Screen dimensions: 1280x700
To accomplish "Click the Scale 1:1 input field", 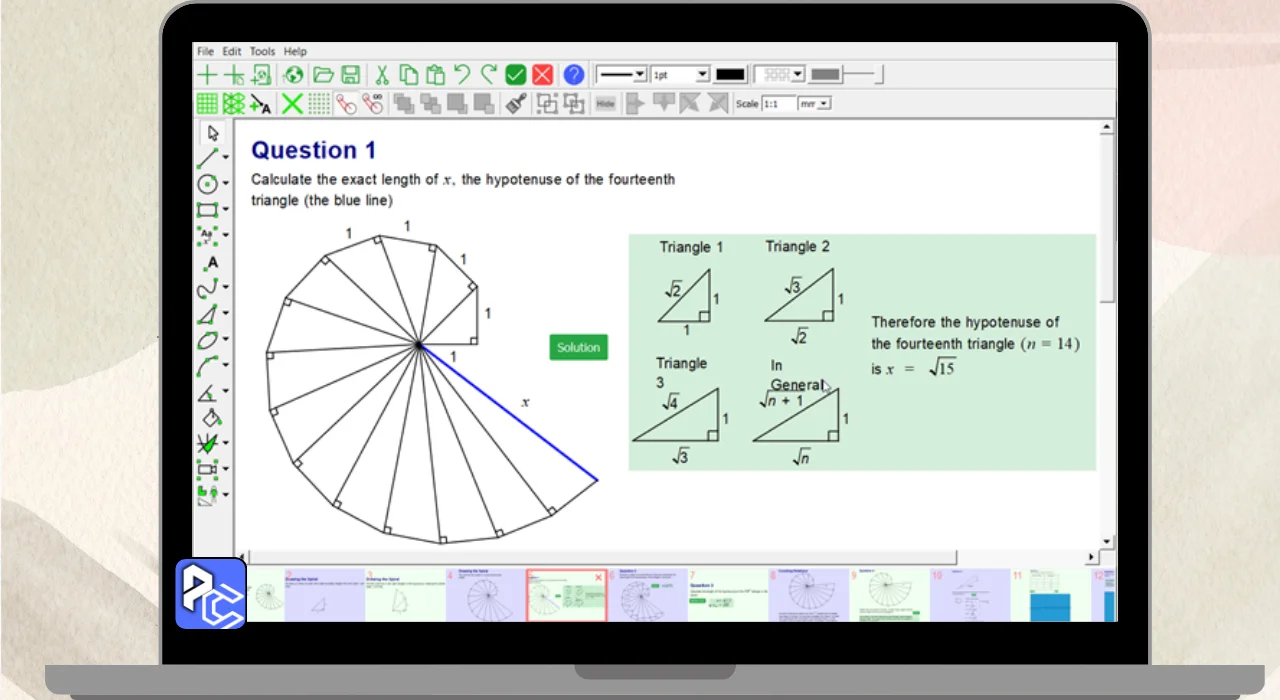I will [x=778, y=103].
